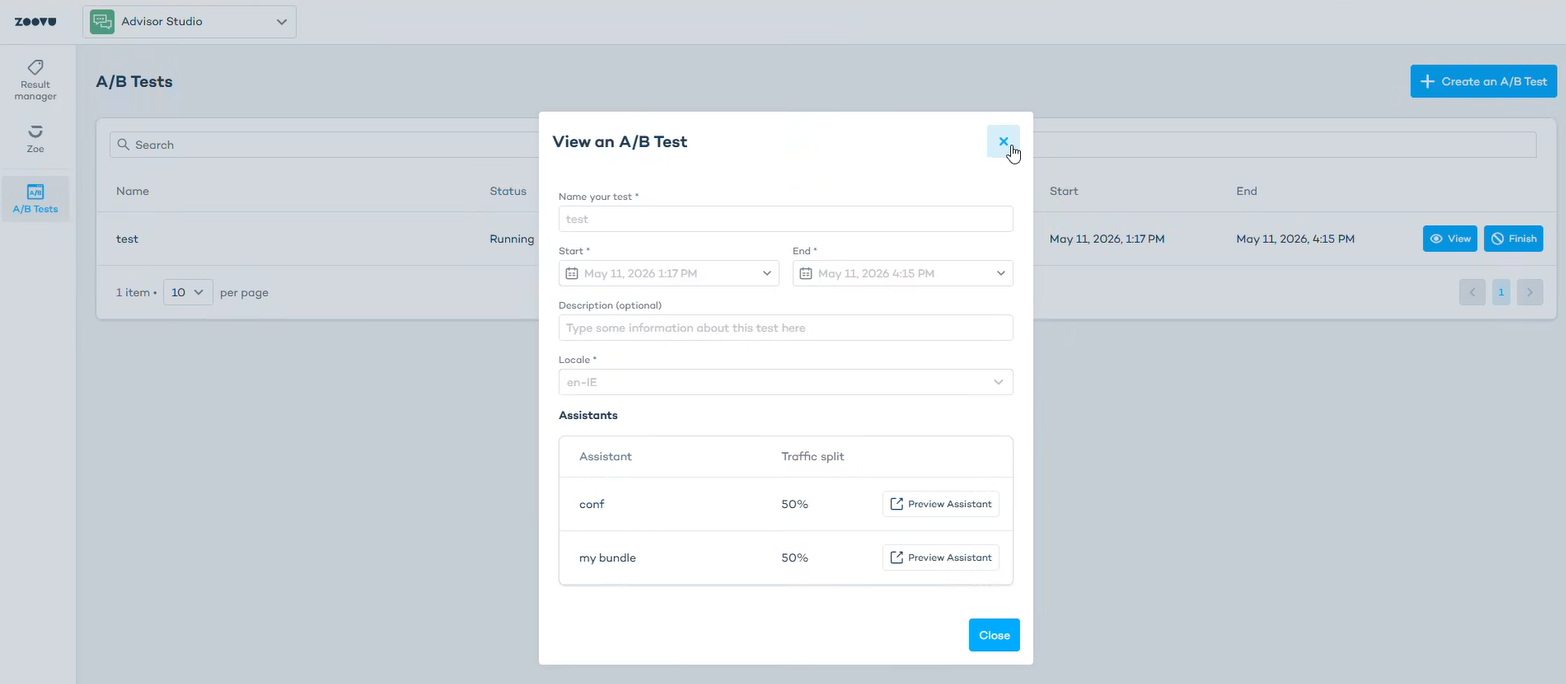Viewport: 1566px width, 684px height.
Task: Click the Advisor Studio chat icon
Action: [x=102, y=22]
